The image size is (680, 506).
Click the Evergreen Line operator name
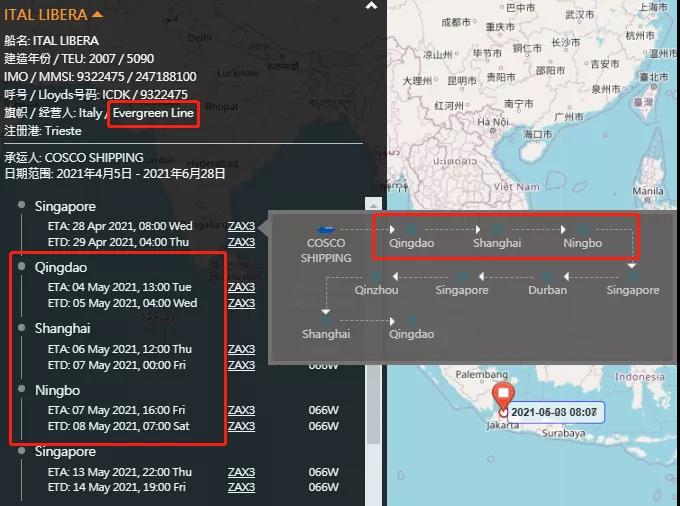(153, 114)
